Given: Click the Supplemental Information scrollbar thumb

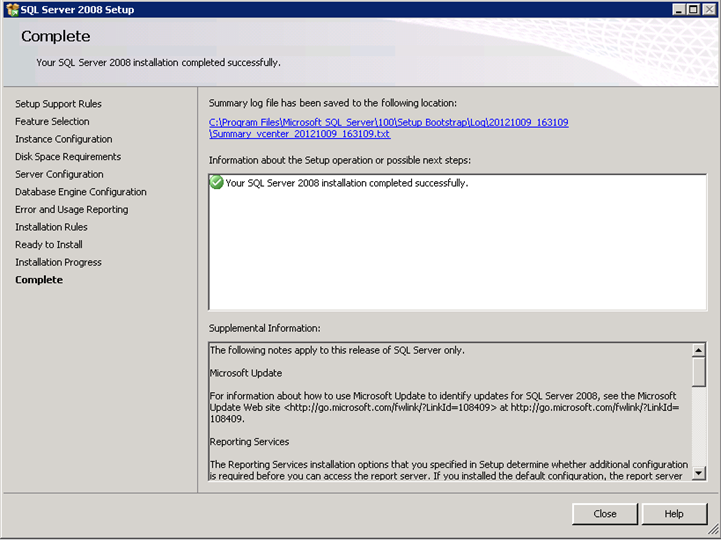Looking at the screenshot, I should click(698, 372).
